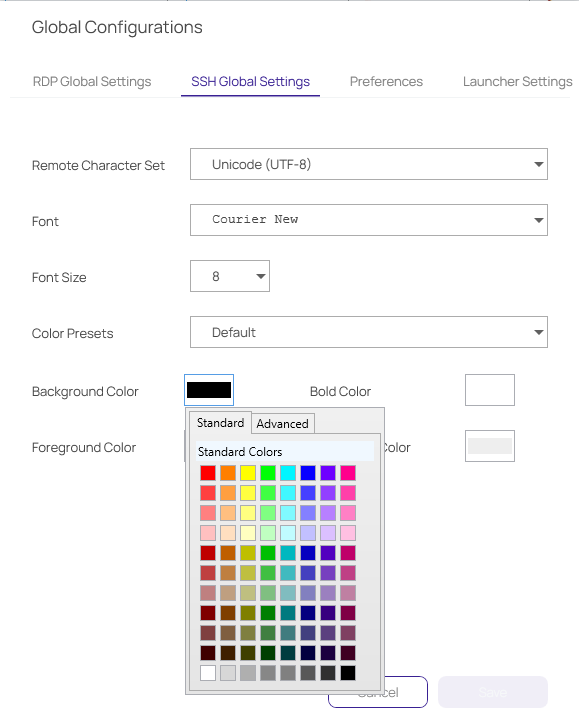Select the Standard color picker tab
The height and width of the screenshot is (717, 579).
[x=220, y=423]
